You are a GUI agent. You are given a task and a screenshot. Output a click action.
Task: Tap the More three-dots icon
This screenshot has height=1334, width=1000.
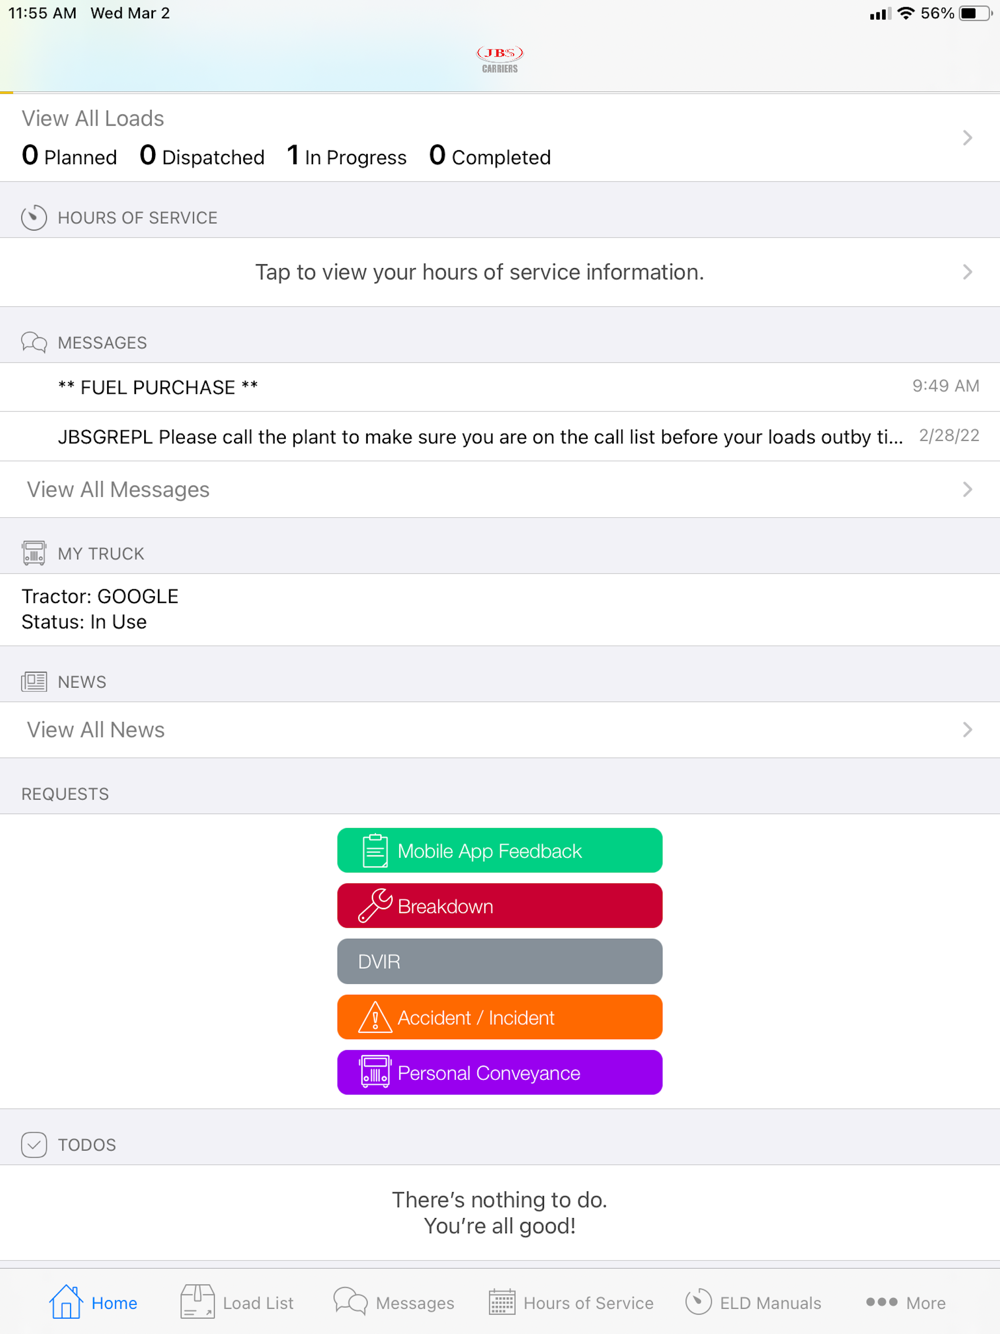pos(882,1302)
